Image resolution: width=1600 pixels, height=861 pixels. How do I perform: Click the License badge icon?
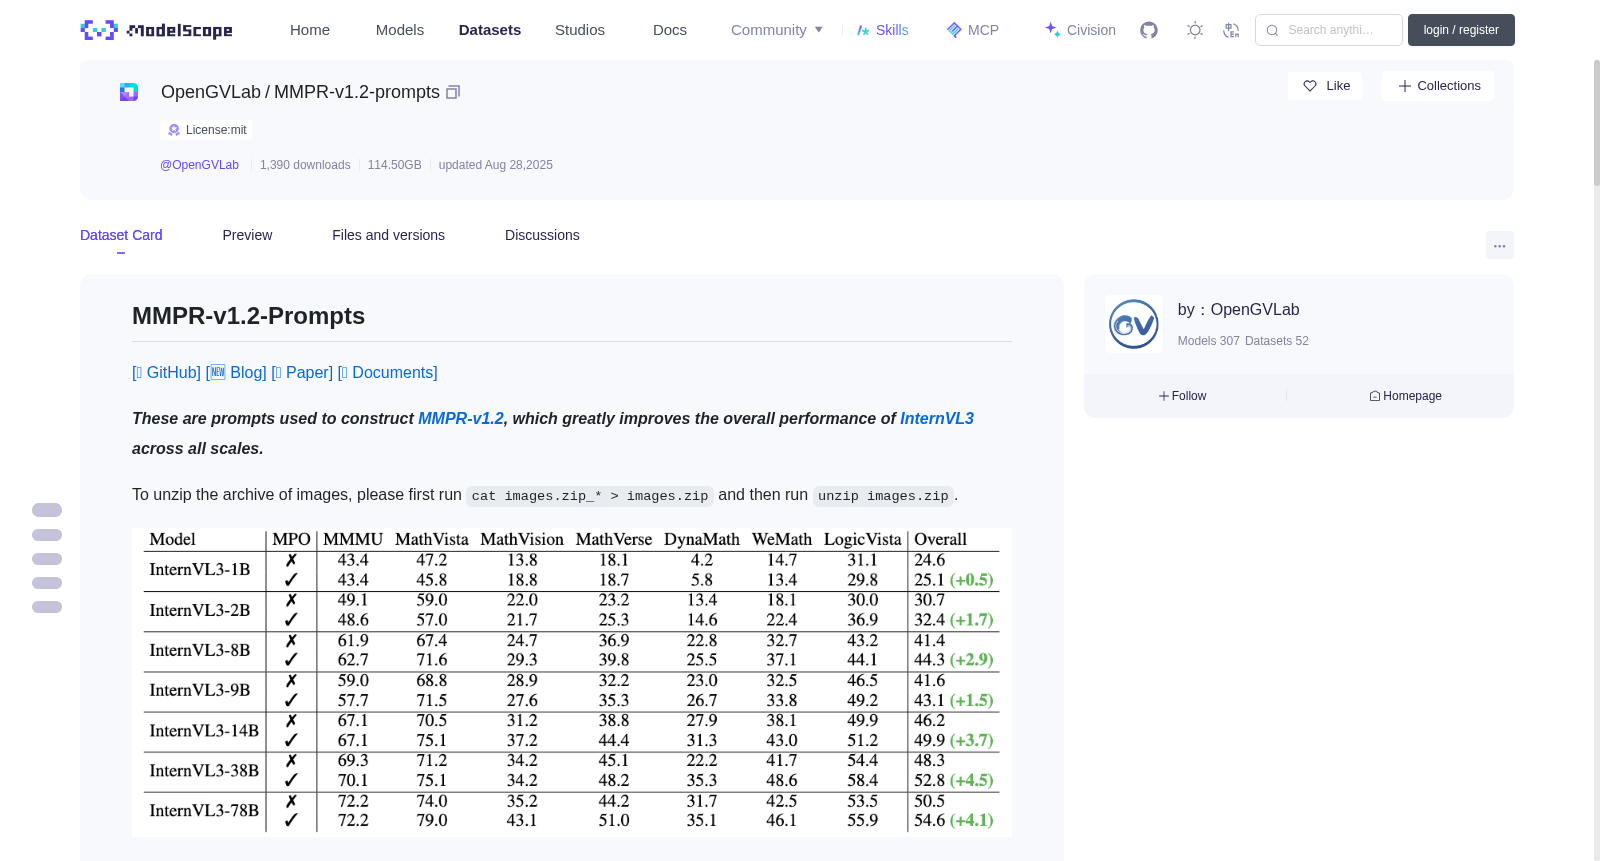(x=174, y=130)
